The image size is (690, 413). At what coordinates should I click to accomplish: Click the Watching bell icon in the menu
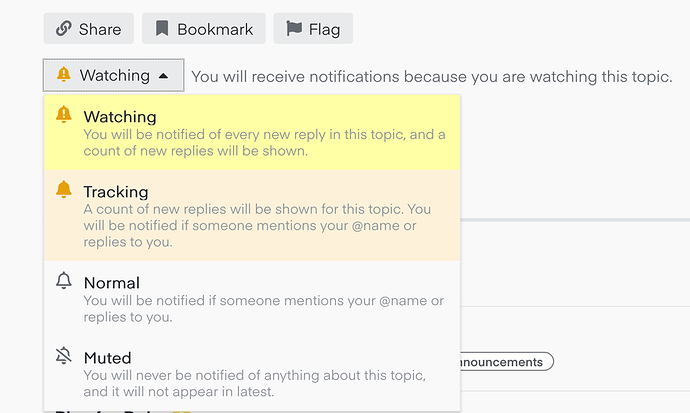click(x=64, y=116)
